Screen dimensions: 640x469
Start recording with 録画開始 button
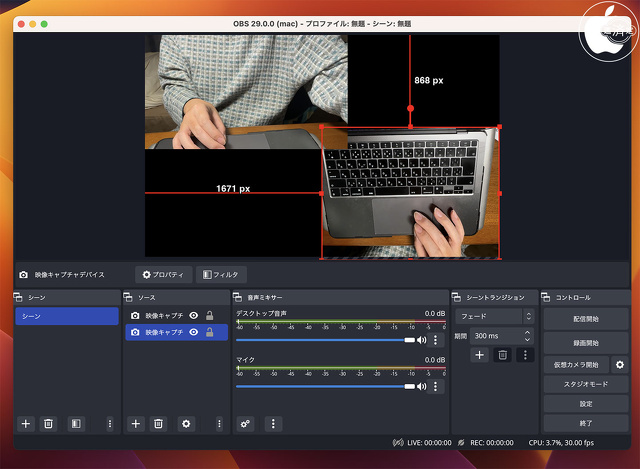tap(586, 343)
